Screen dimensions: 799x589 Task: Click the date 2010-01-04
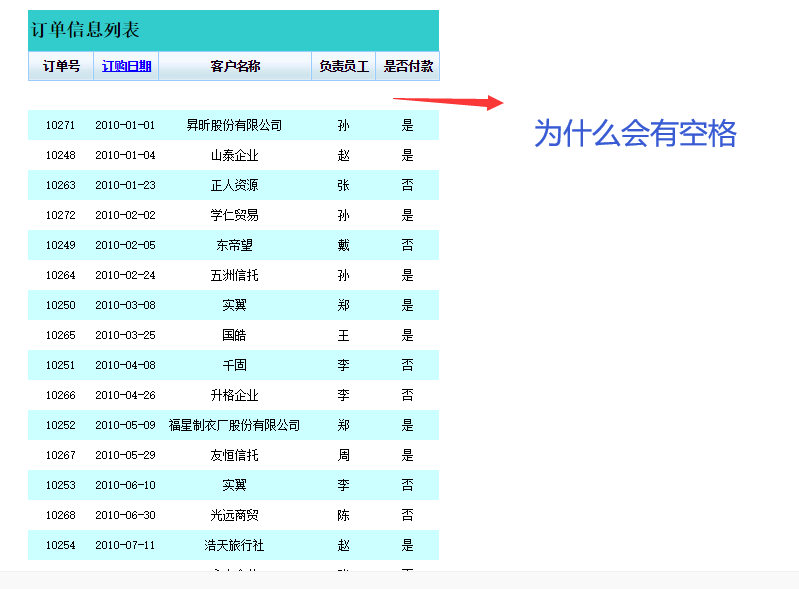coord(125,155)
